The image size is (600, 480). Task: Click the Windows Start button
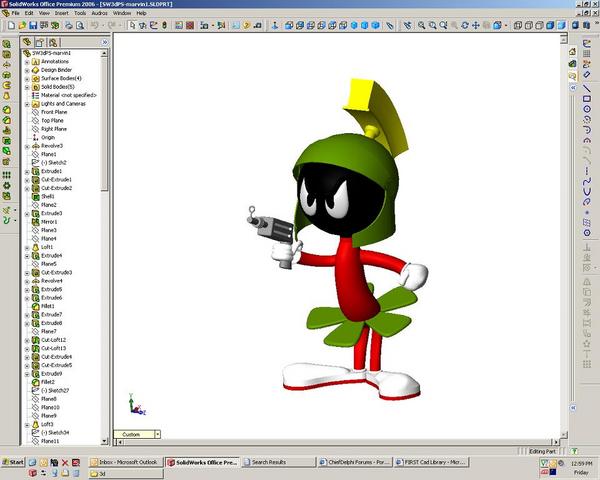pyautogui.click(x=14, y=462)
